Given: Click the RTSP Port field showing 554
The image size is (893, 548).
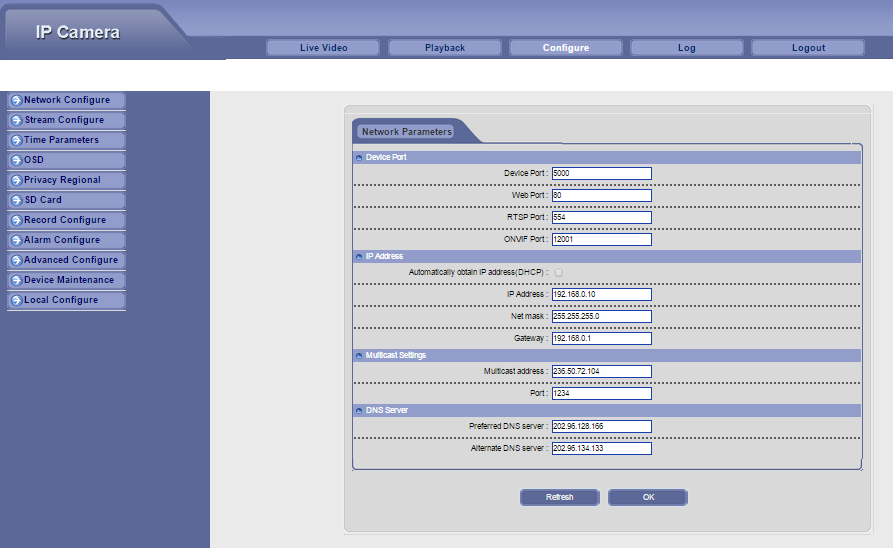Looking at the screenshot, I should [x=601, y=218].
